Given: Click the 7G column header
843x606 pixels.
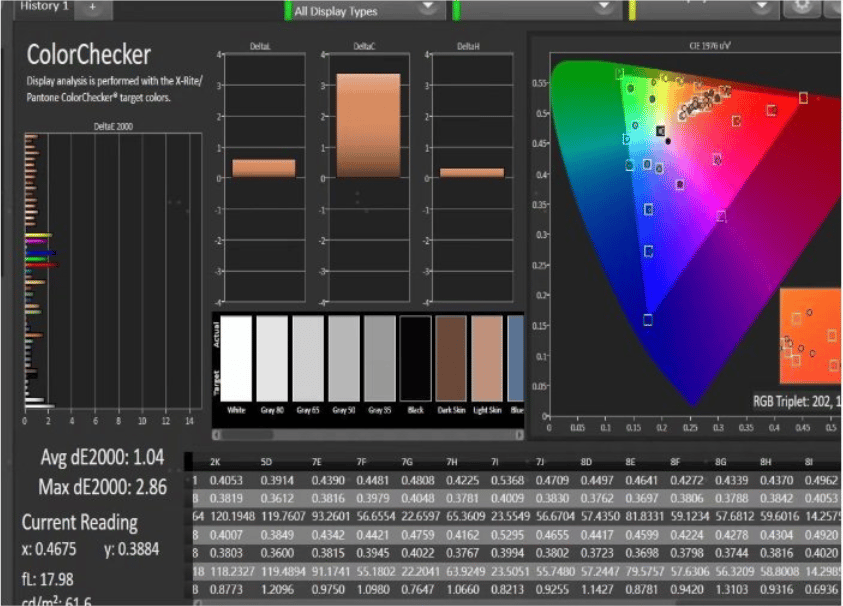Looking at the screenshot, I should point(407,462).
